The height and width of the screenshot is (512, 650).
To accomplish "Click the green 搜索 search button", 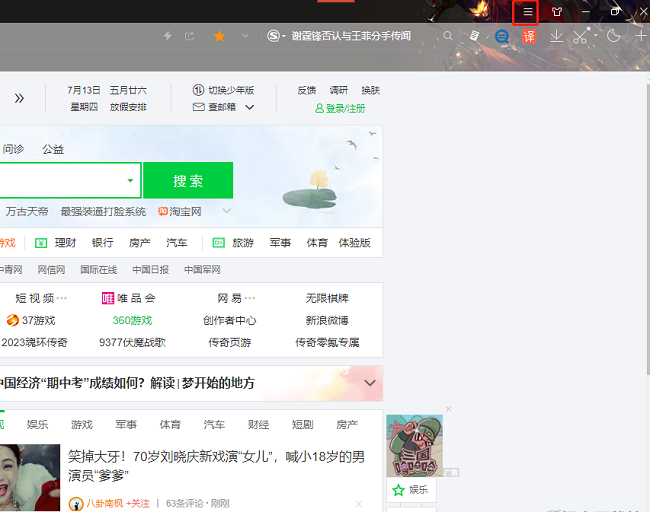I will (188, 180).
